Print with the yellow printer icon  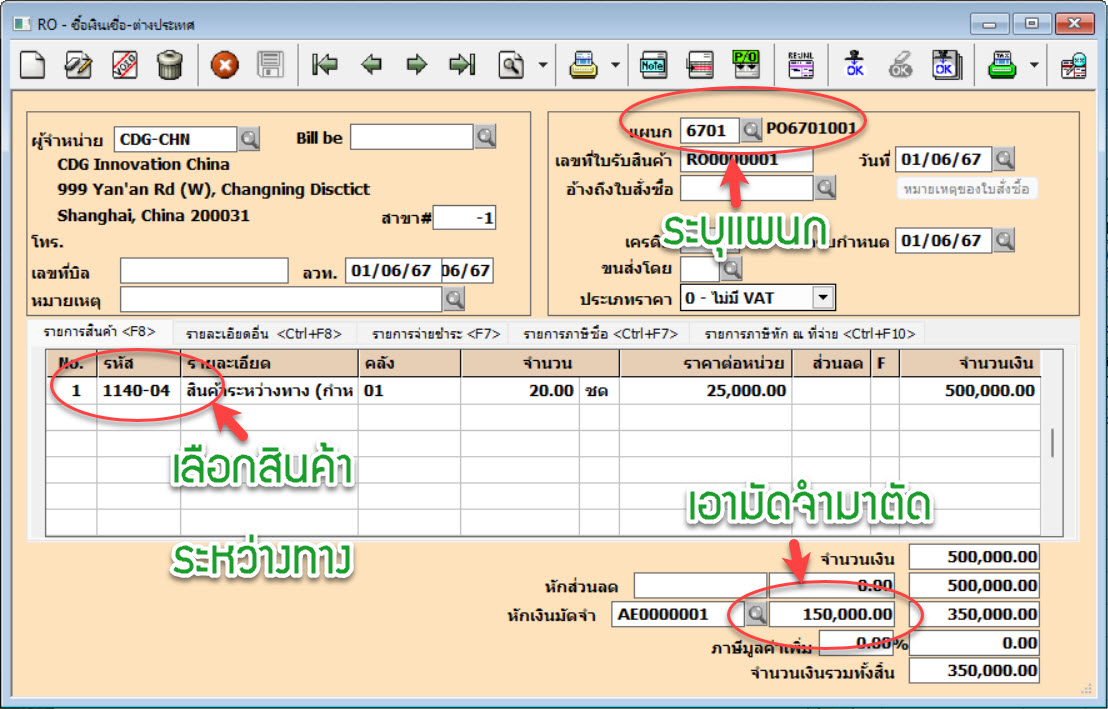(584, 65)
